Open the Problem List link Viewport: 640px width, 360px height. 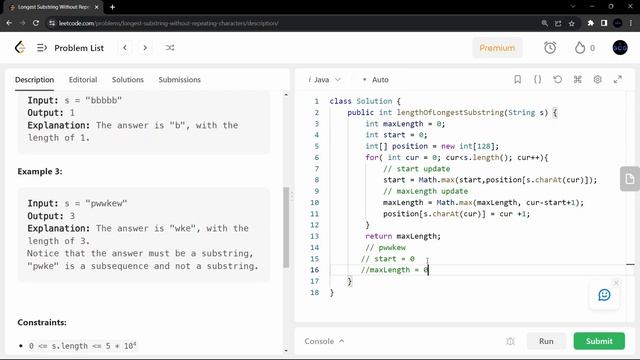pyautogui.click(x=79, y=48)
